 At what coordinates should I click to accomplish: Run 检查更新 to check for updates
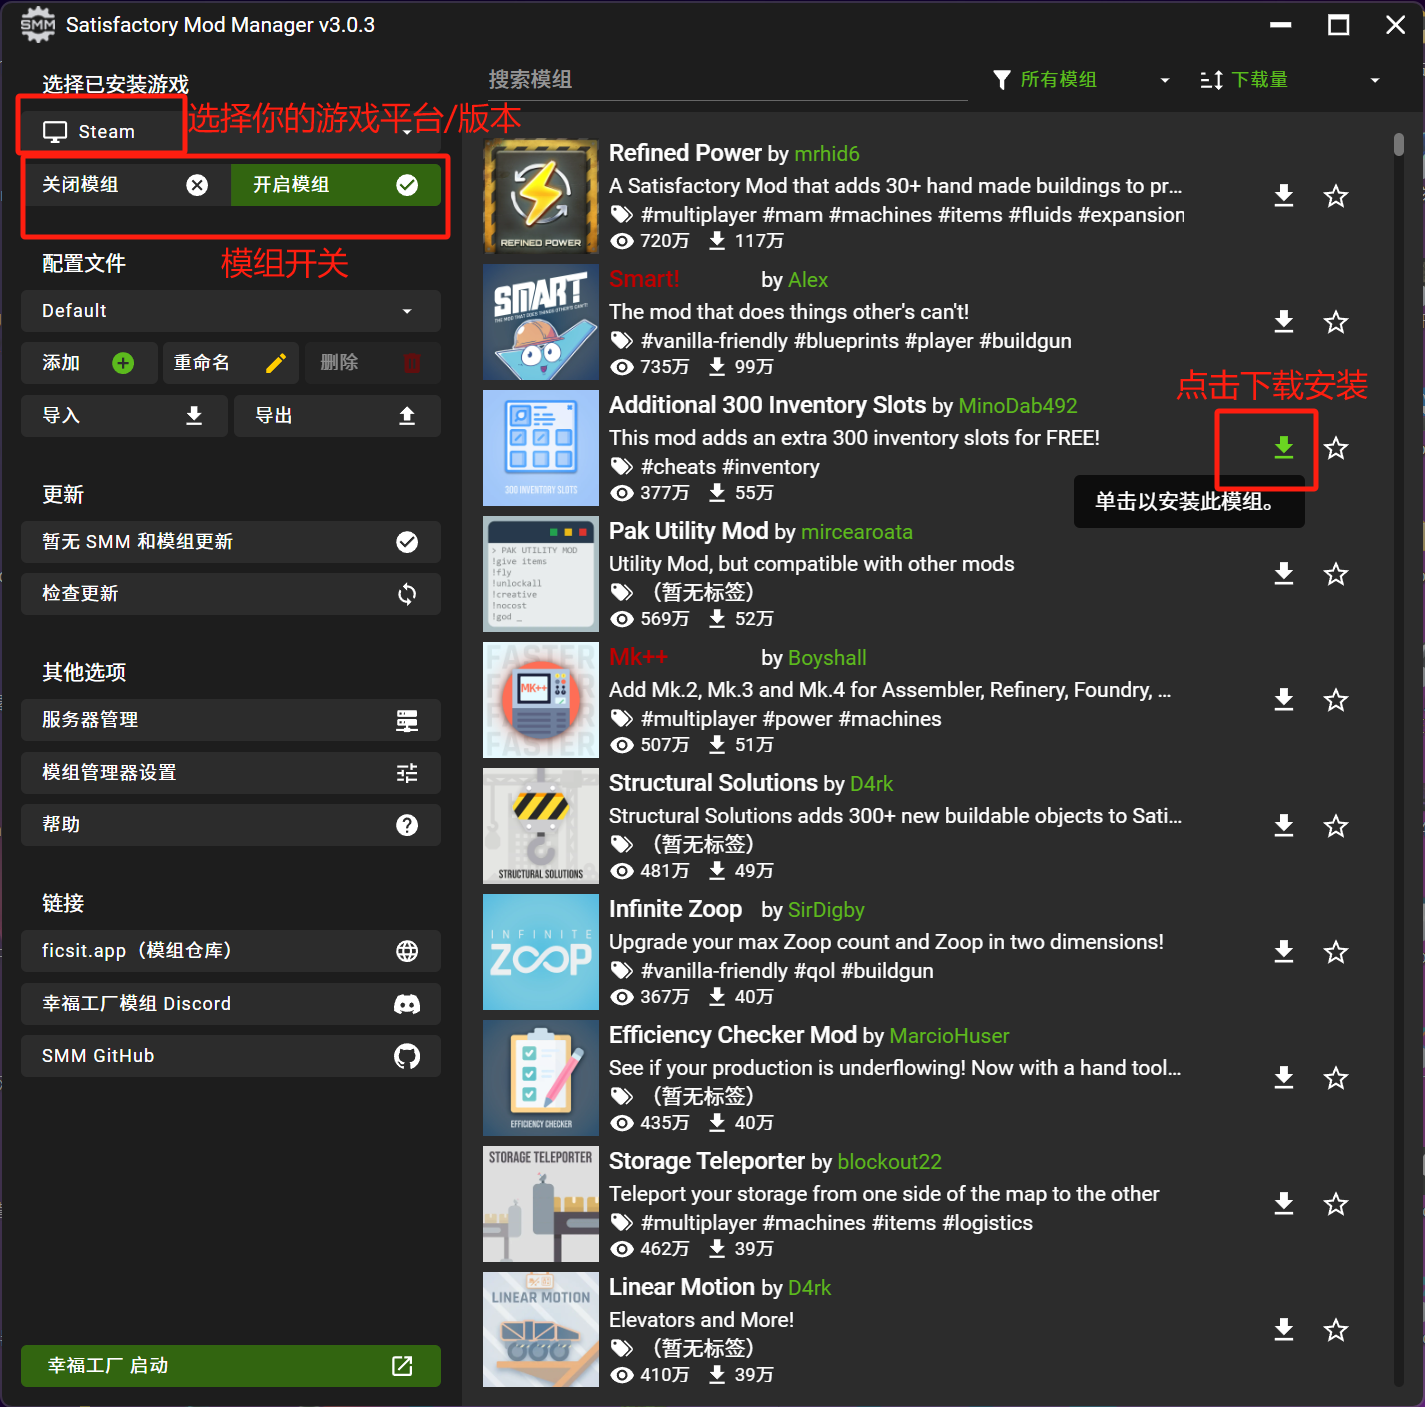click(x=230, y=593)
